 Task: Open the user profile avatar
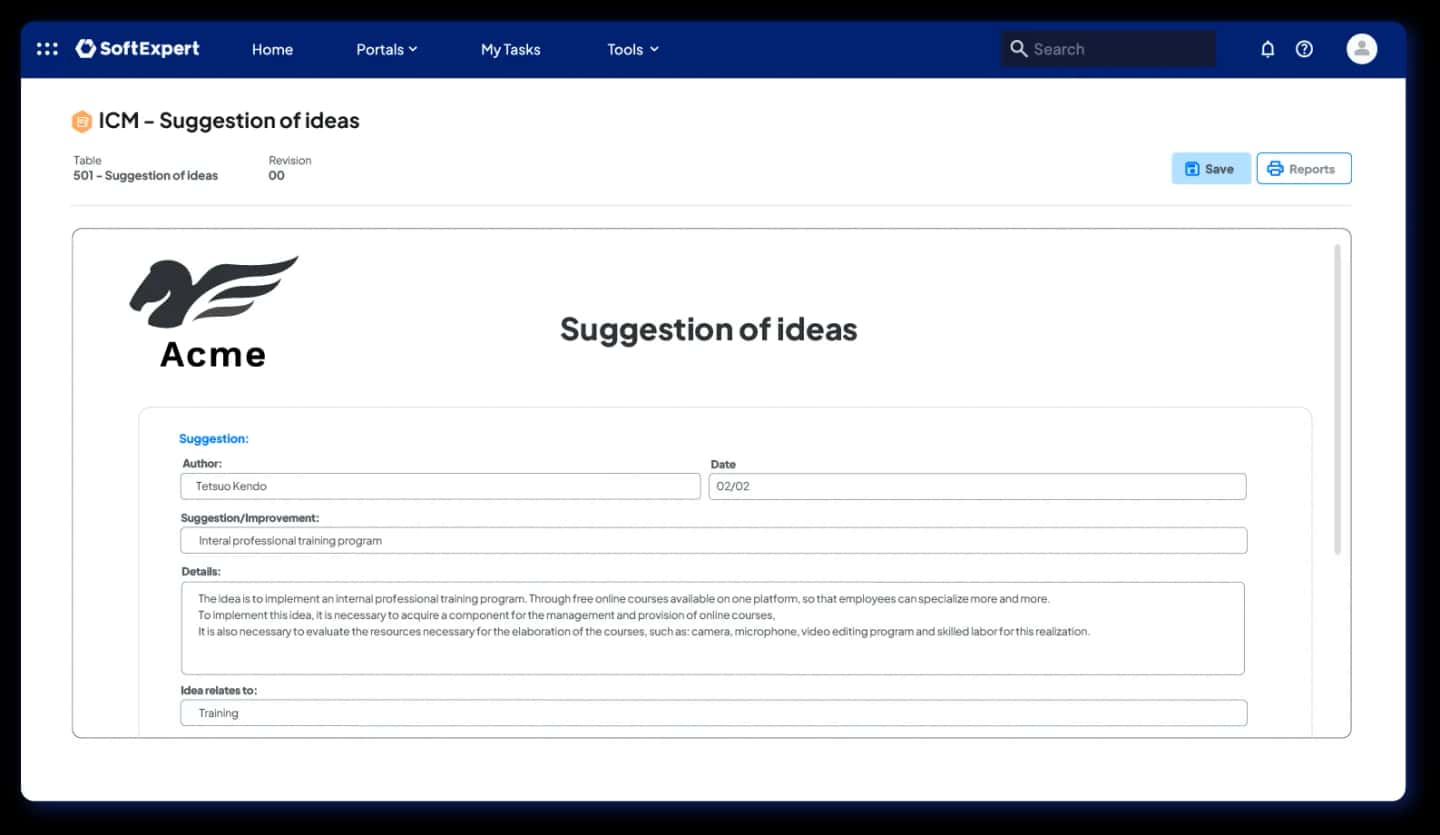(1362, 49)
